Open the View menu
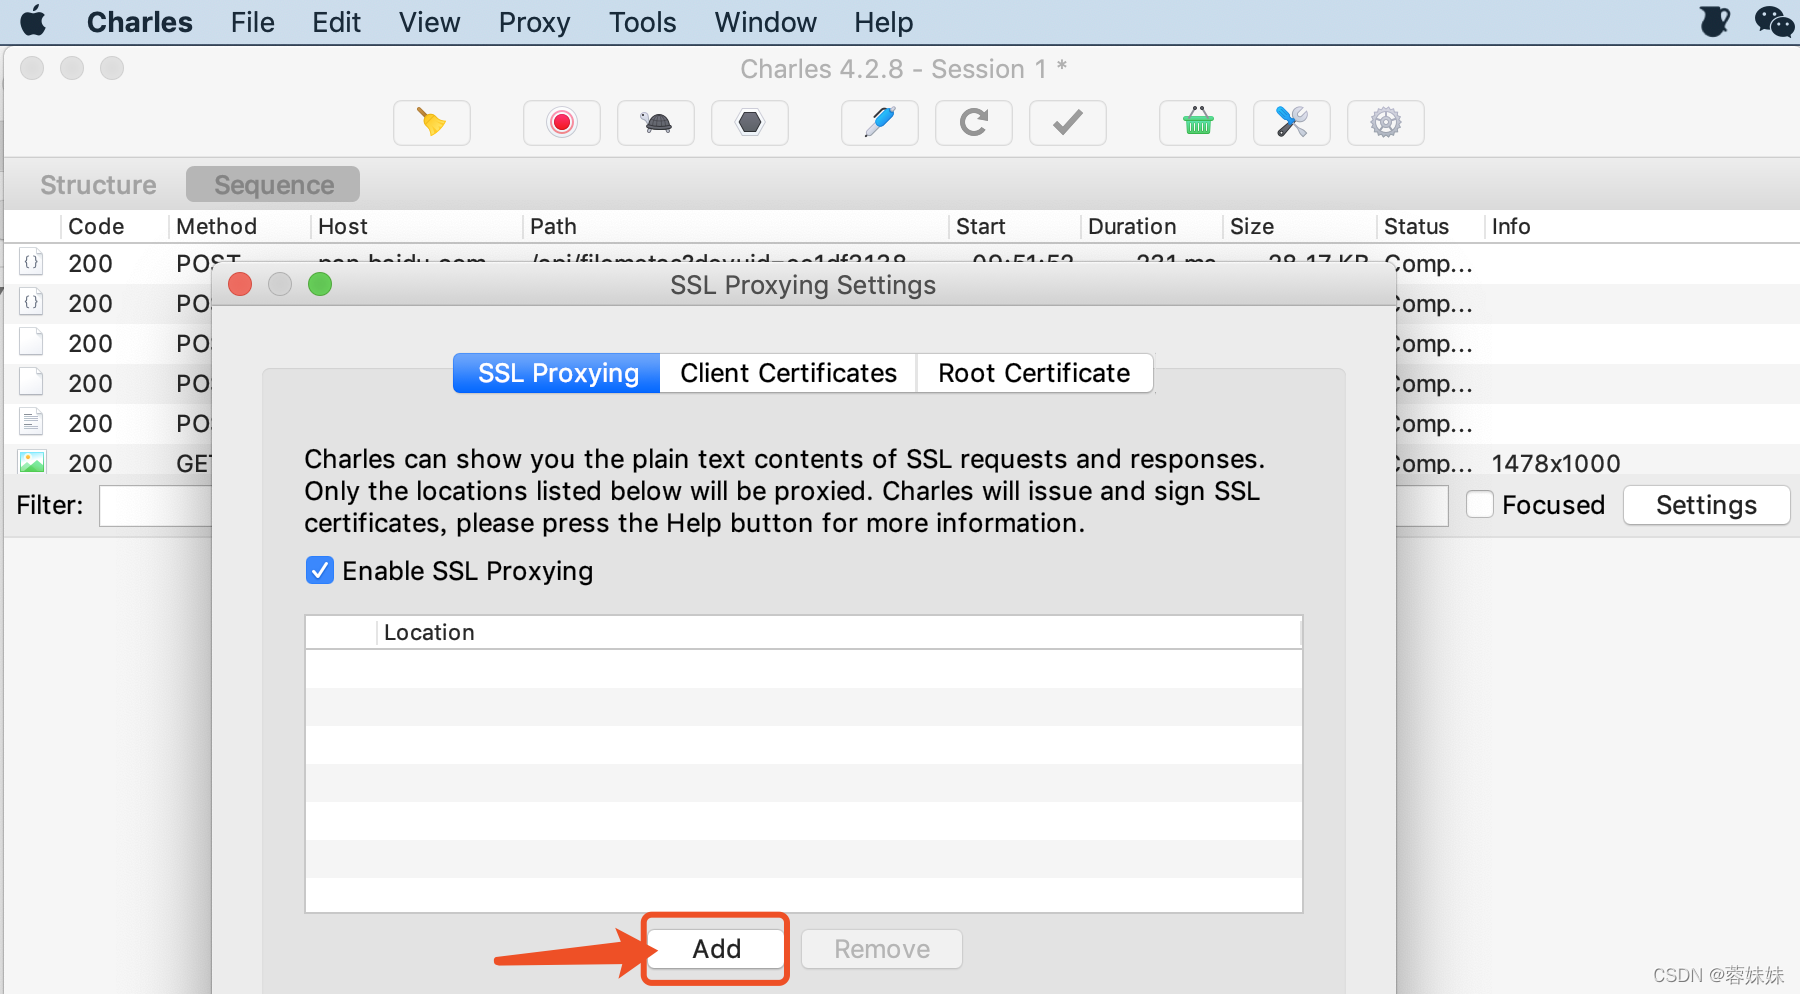 [429, 22]
